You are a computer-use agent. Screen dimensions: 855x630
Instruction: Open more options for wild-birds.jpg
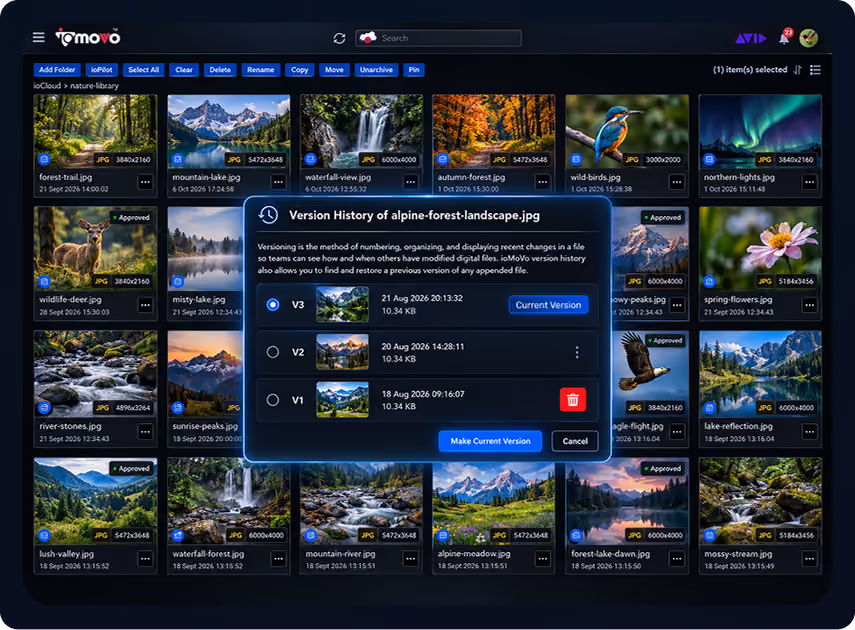[x=677, y=182]
